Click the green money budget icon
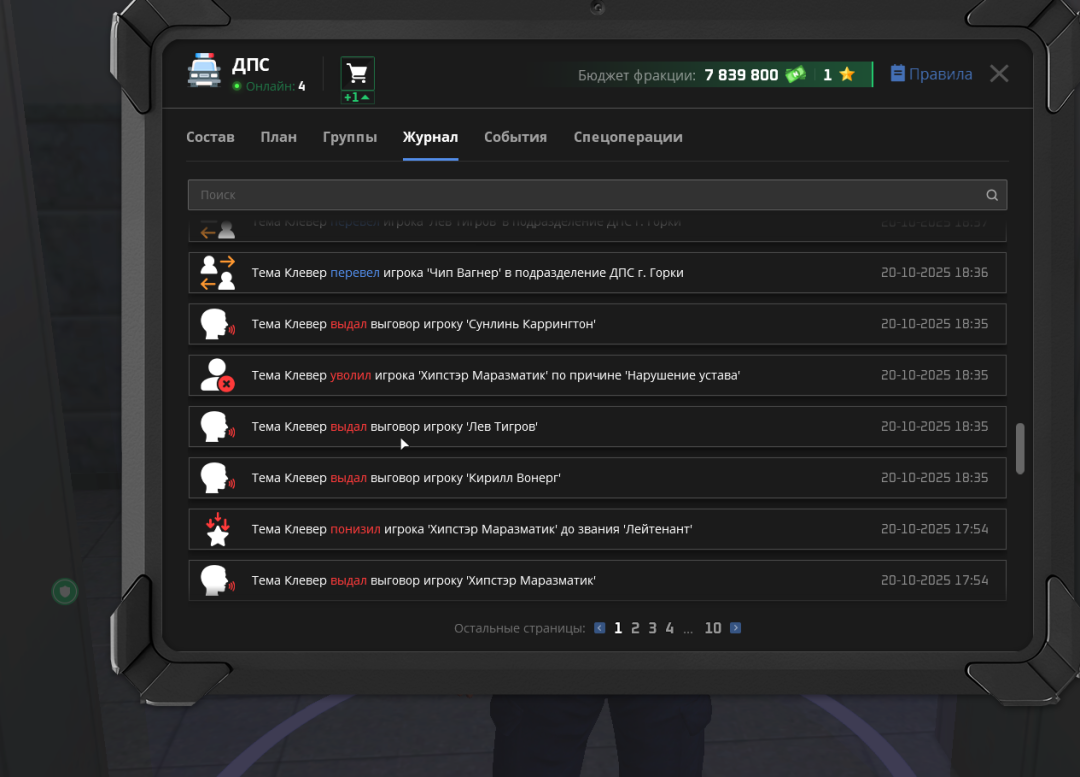This screenshot has height=777, width=1080. (x=796, y=75)
